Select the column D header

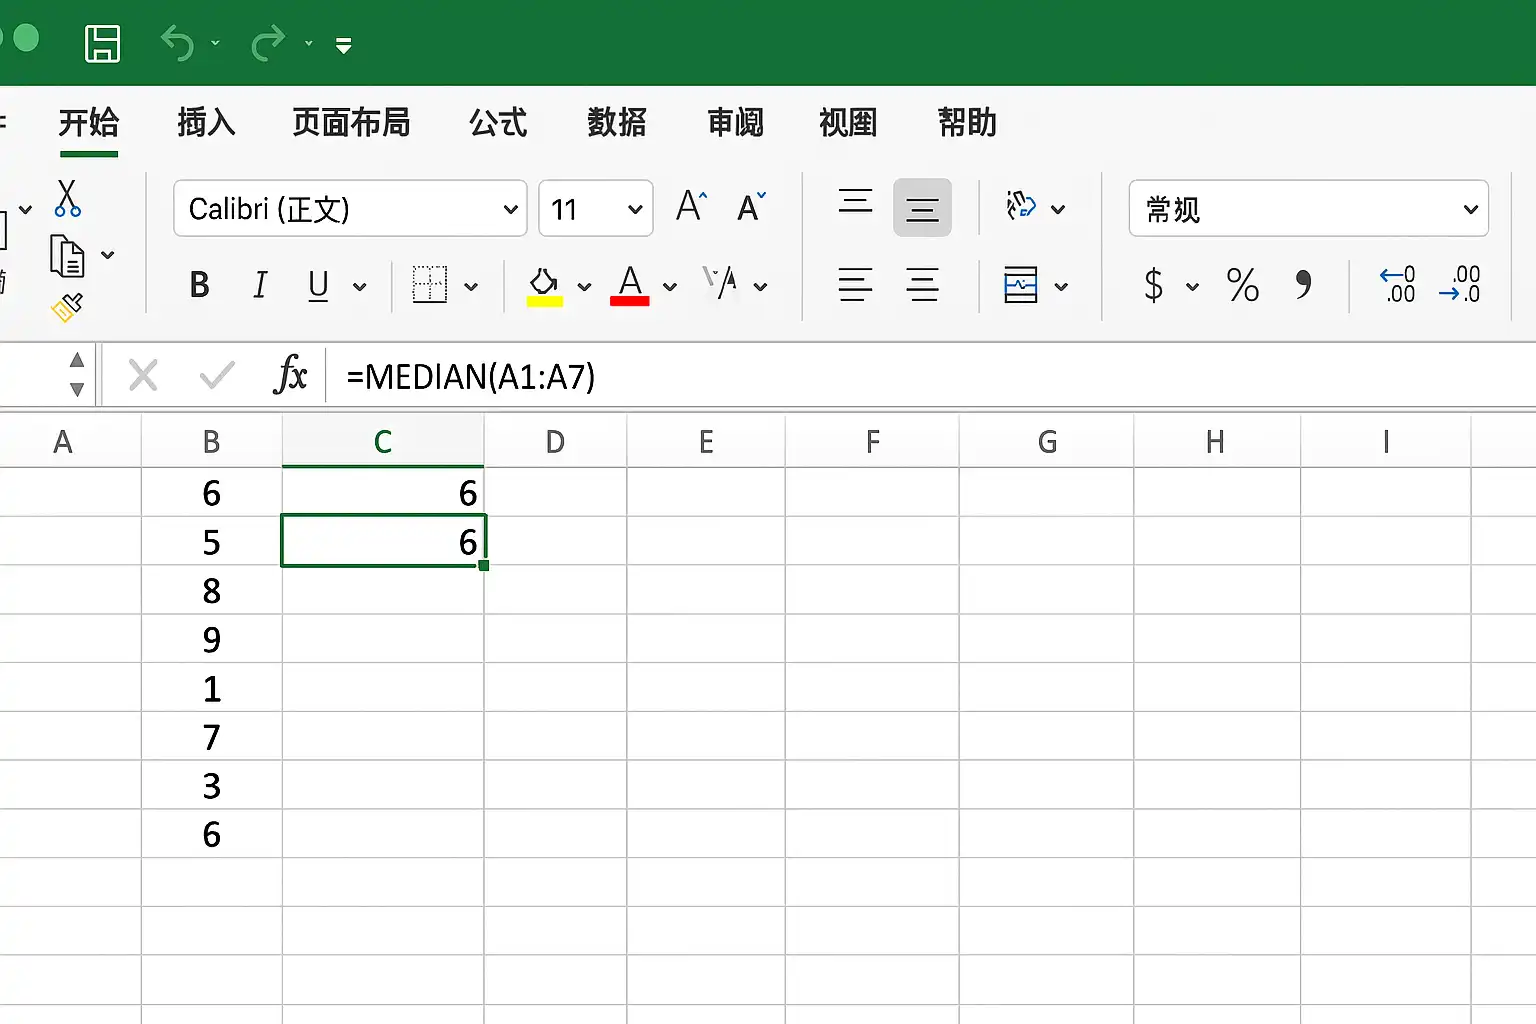(x=555, y=441)
